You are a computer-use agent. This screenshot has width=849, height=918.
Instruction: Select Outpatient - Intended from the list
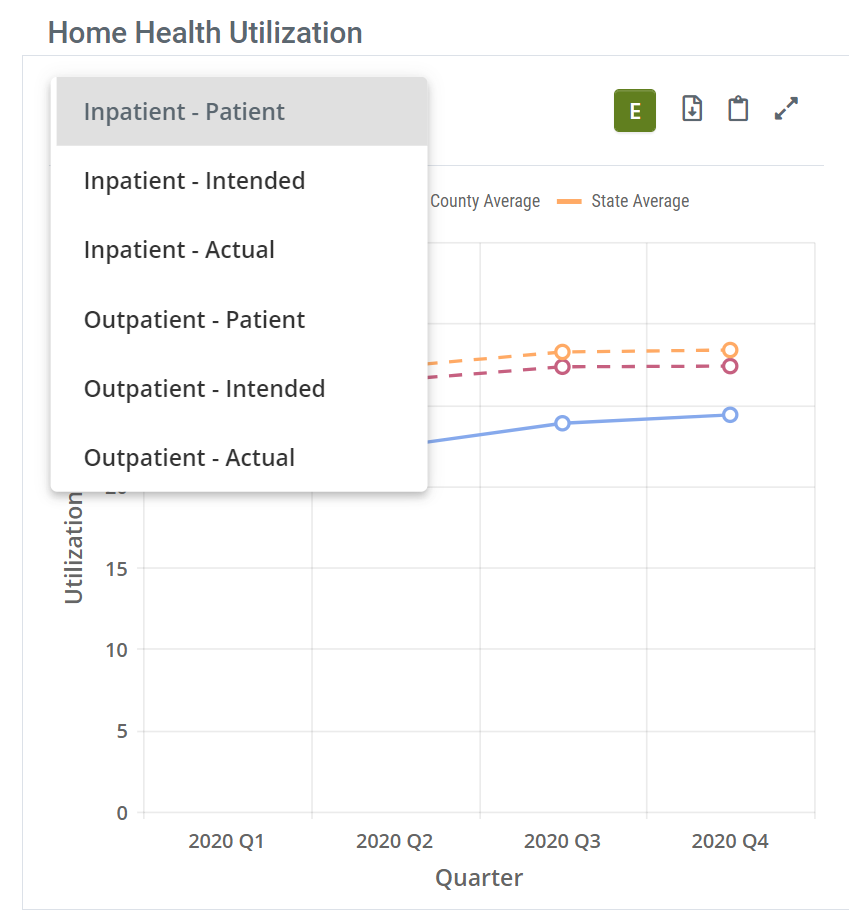pyautogui.click(x=204, y=388)
